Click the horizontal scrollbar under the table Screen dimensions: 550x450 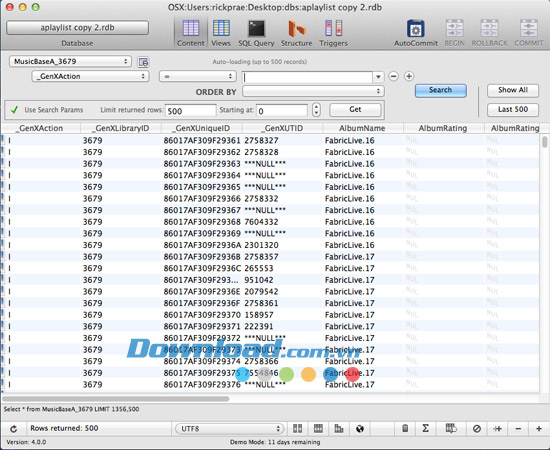coord(116,398)
